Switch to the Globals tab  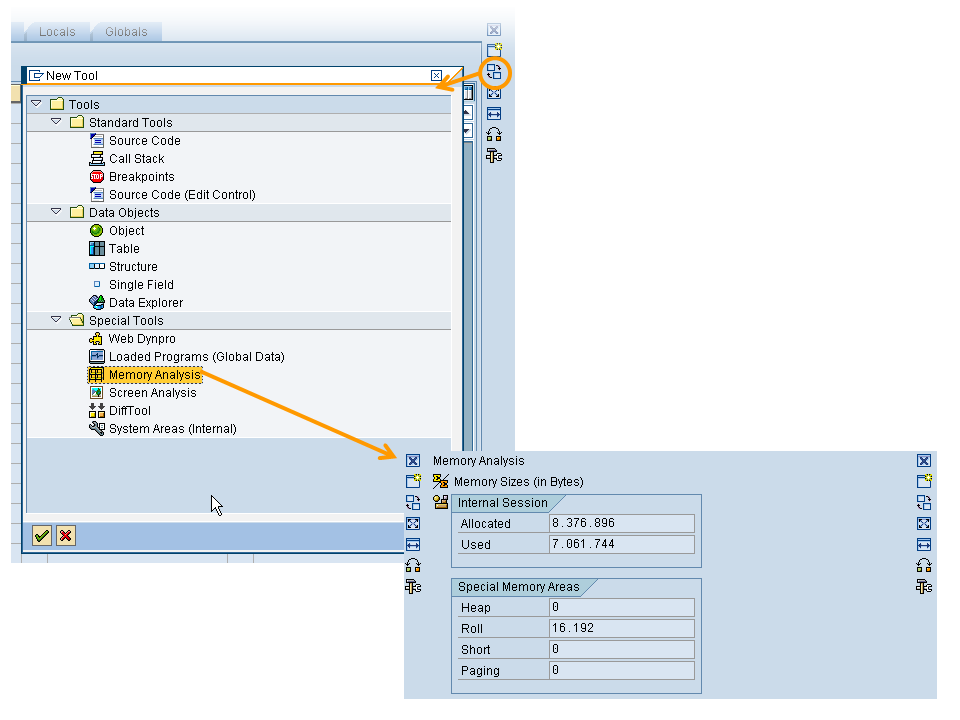[x=126, y=32]
